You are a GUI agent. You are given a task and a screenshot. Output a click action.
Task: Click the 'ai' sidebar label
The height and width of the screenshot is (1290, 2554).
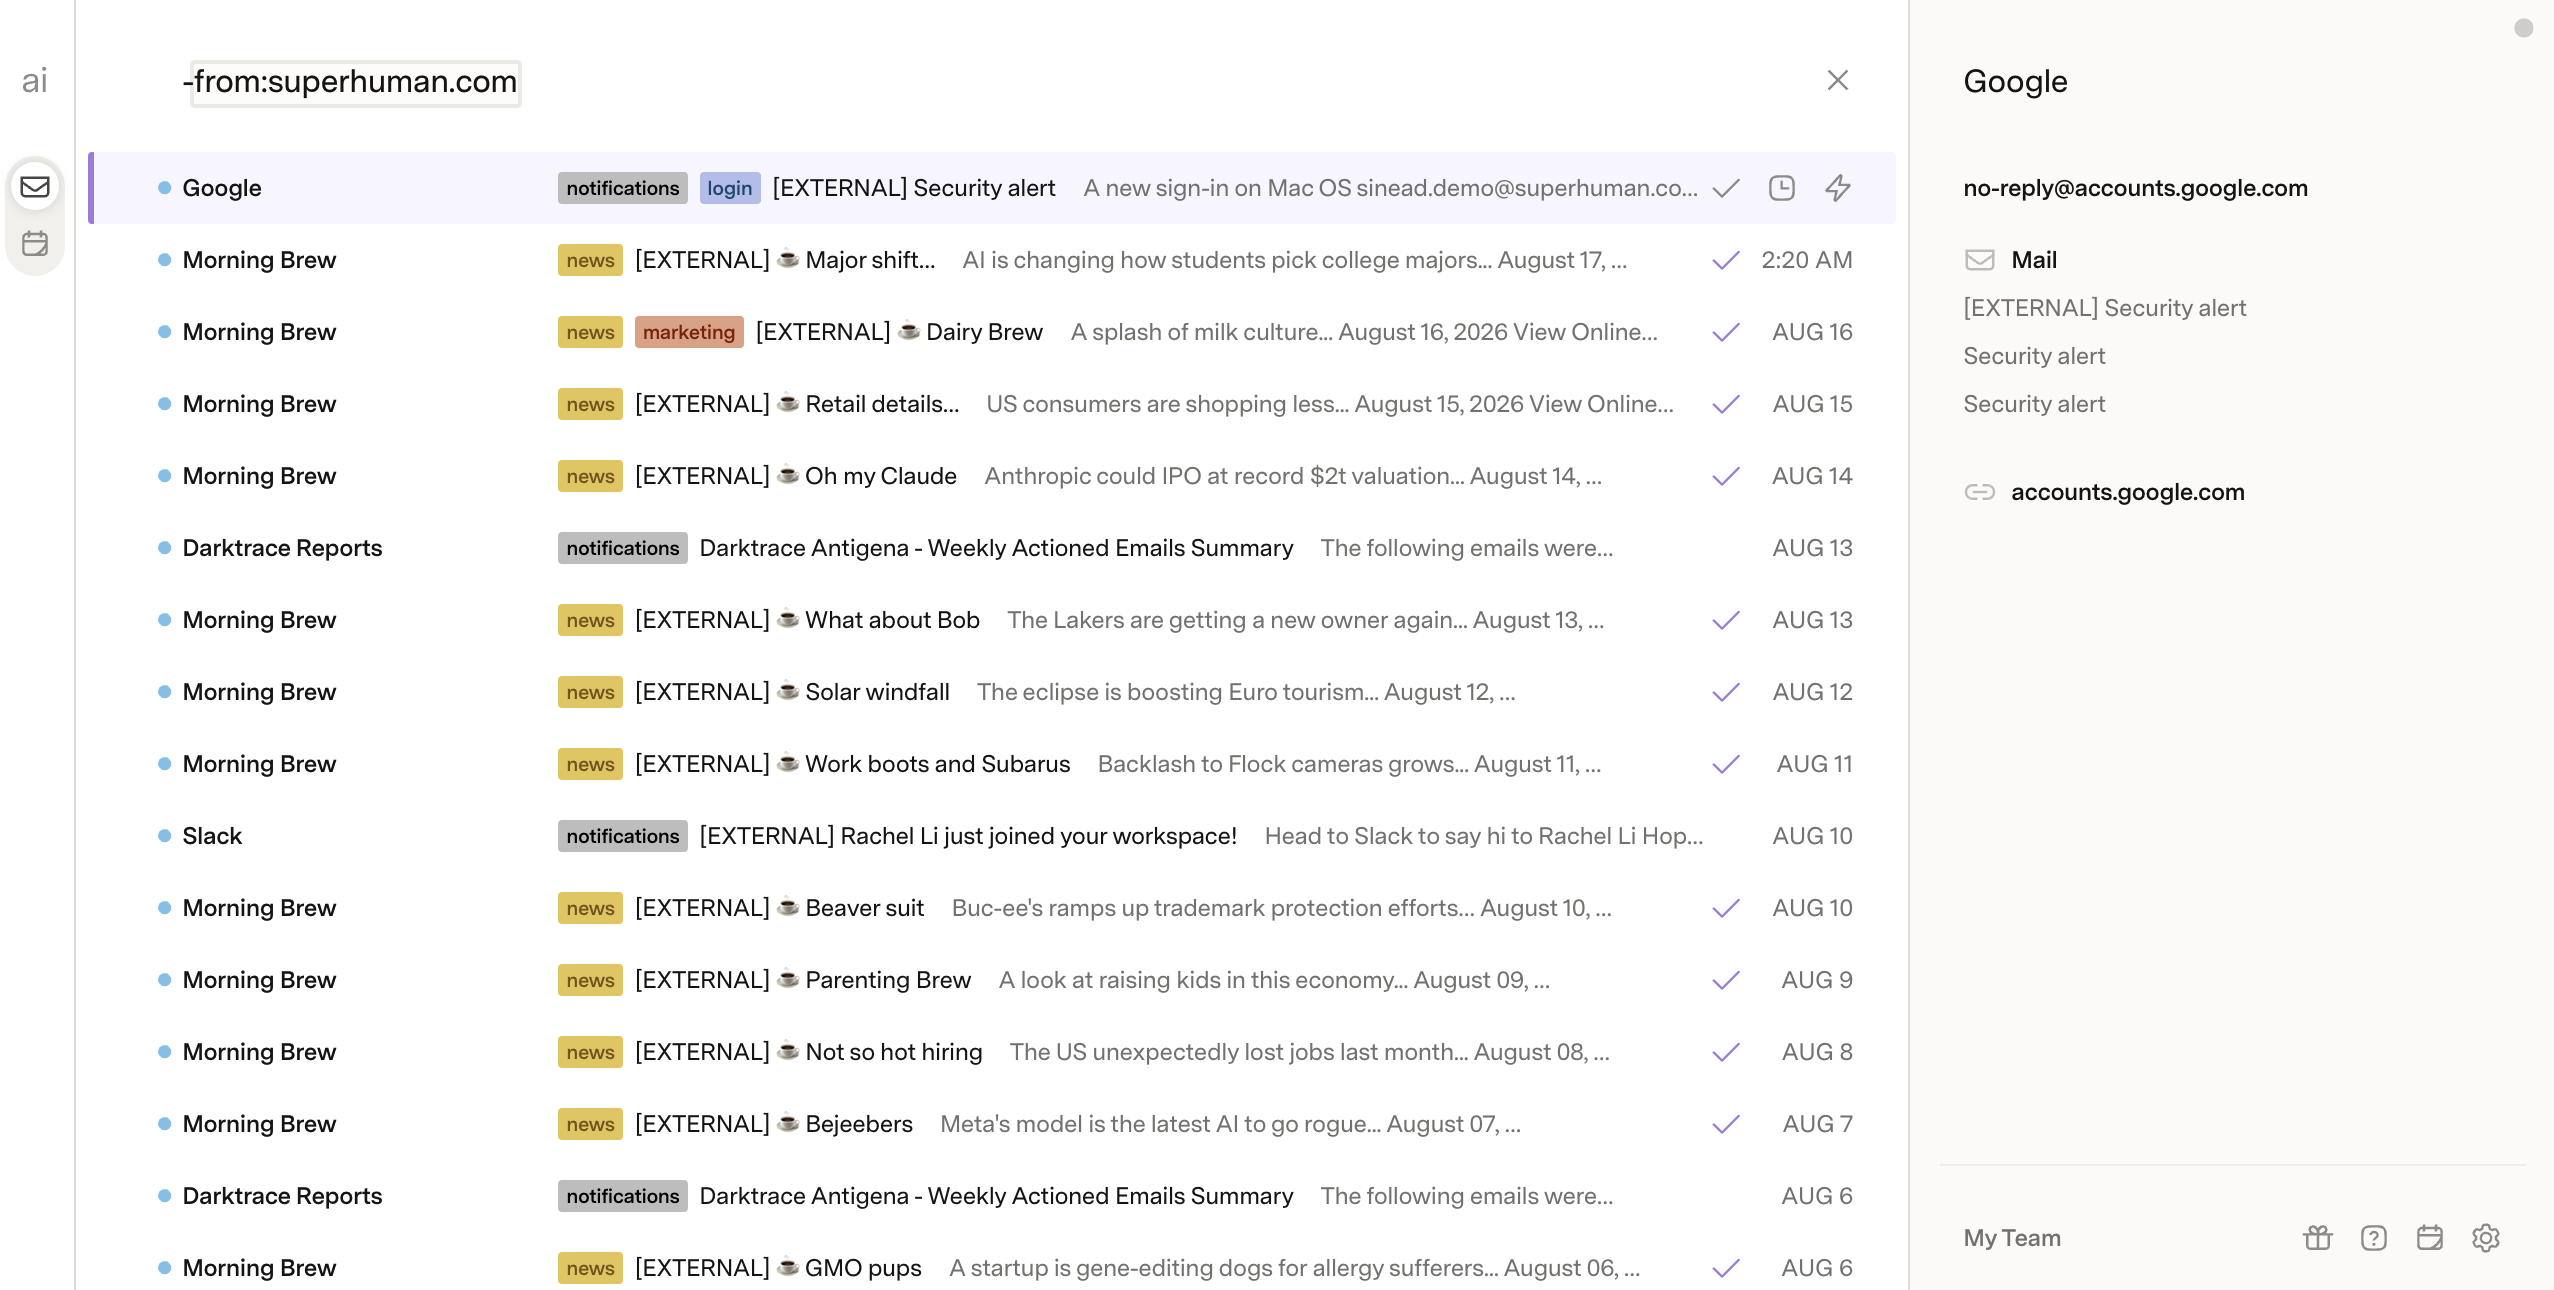[35, 81]
